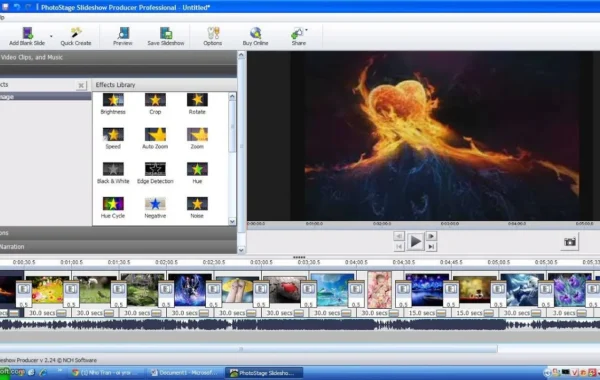
Task: Click the Buy Online globe icon
Action: tap(255, 33)
